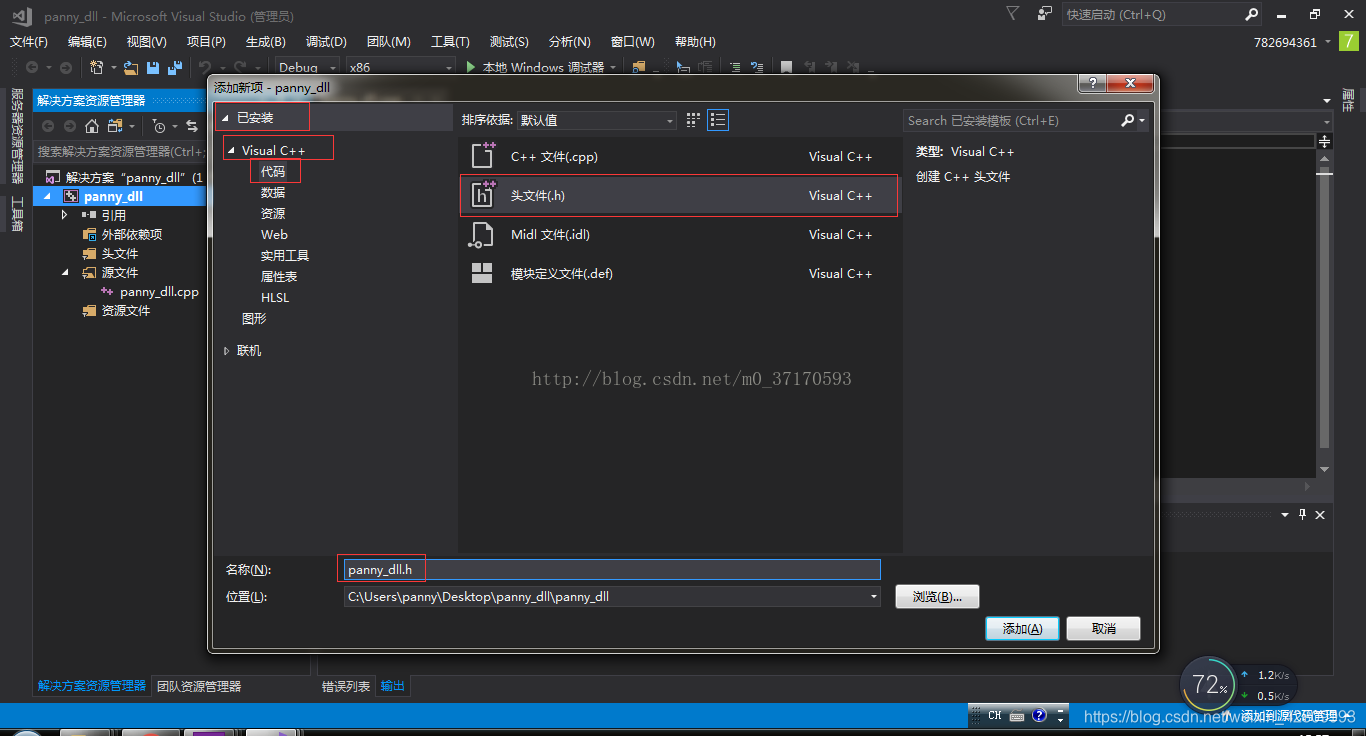Click the search magnifier in template search box
Image resolution: width=1366 pixels, height=736 pixels.
coord(1128,120)
